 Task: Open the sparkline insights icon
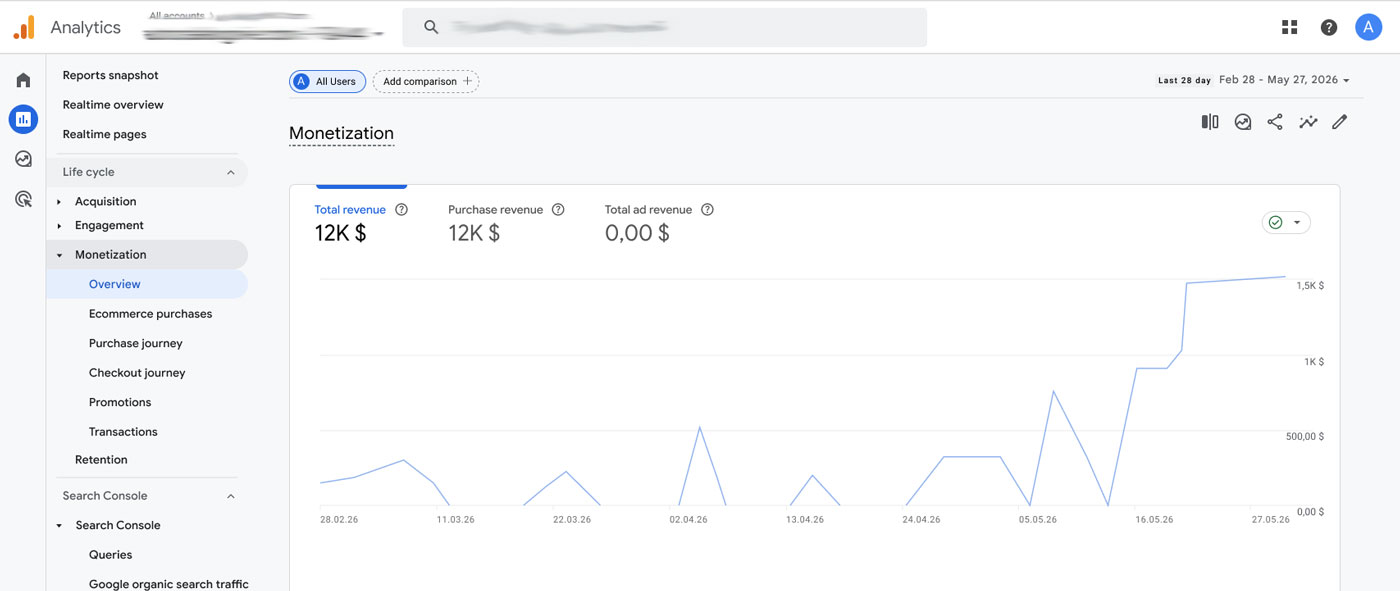pos(1308,122)
